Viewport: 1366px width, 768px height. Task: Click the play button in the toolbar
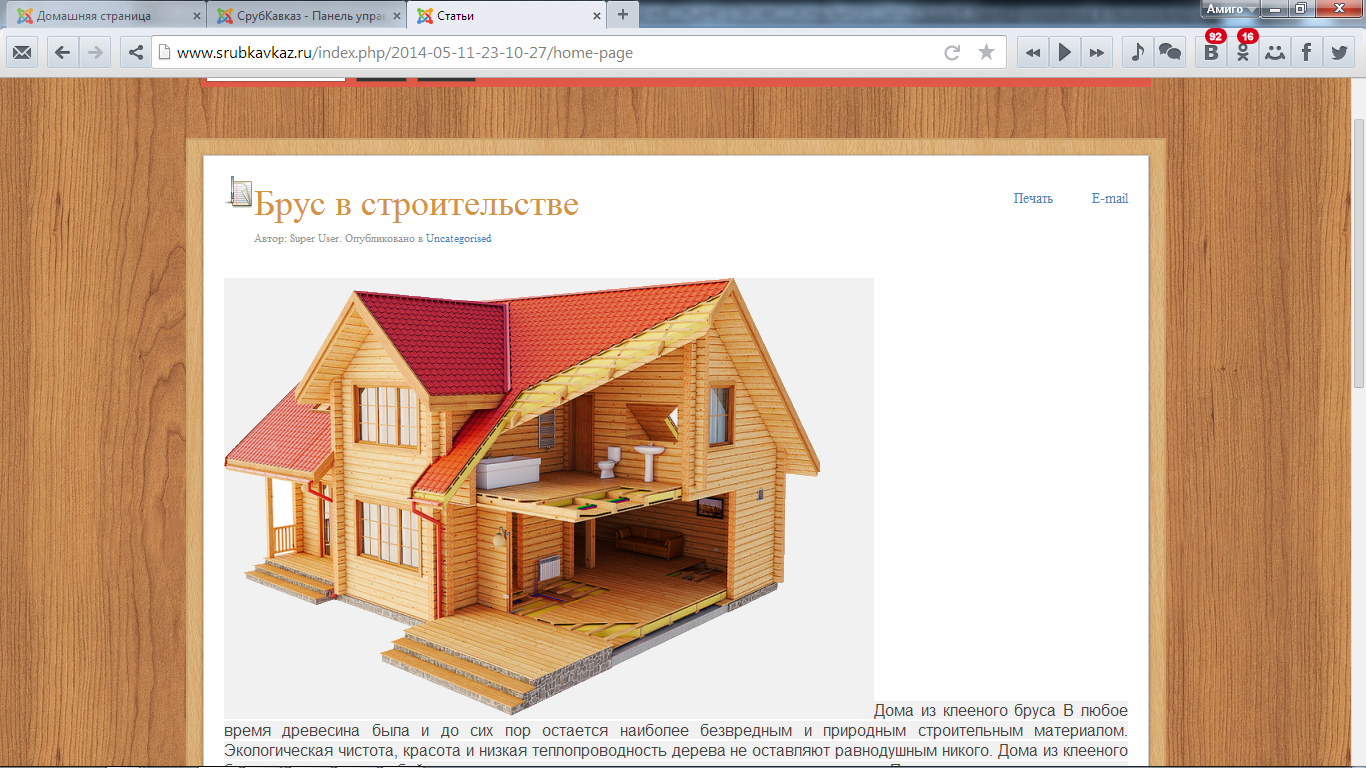click(1065, 53)
